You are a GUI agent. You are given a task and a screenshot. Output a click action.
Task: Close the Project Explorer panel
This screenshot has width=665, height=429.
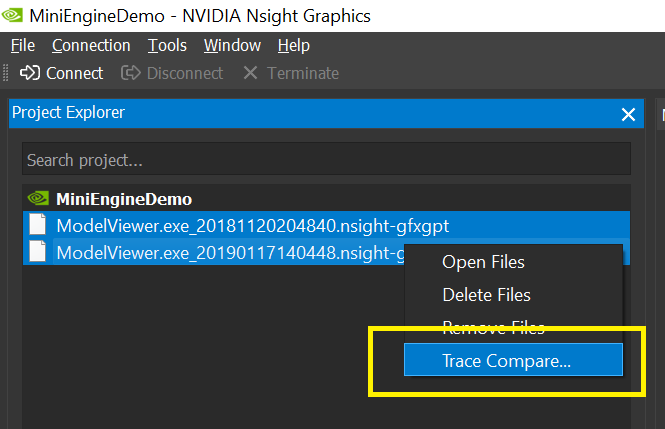click(x=629, y=115)
